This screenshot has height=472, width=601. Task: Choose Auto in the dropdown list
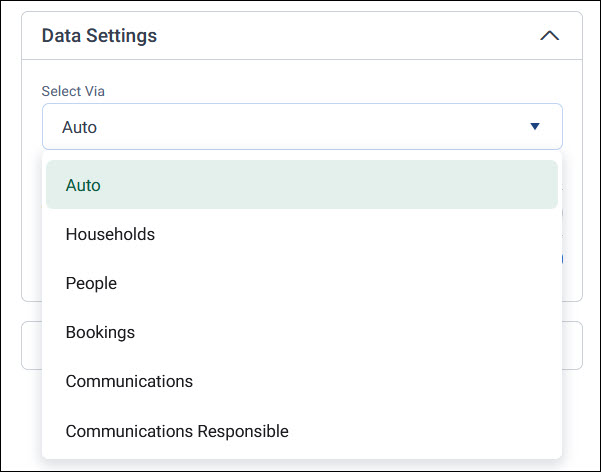pyautogui.click(x=302, y=185)
